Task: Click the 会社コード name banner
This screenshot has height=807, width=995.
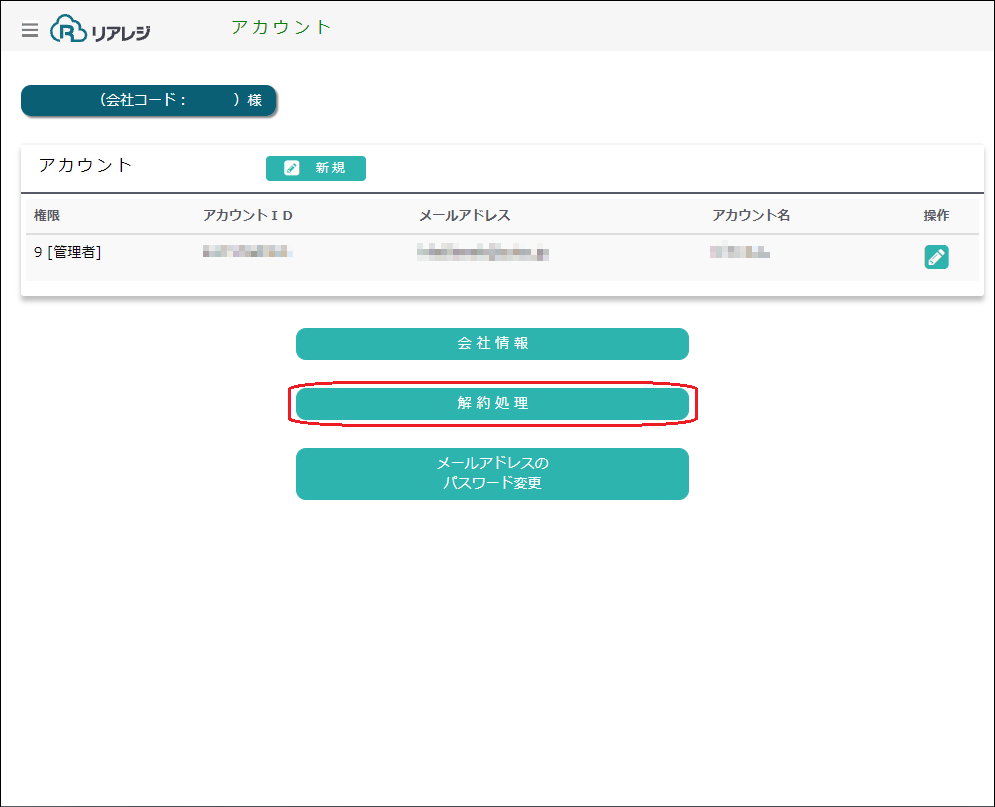Action: click(x=148, y=100)
